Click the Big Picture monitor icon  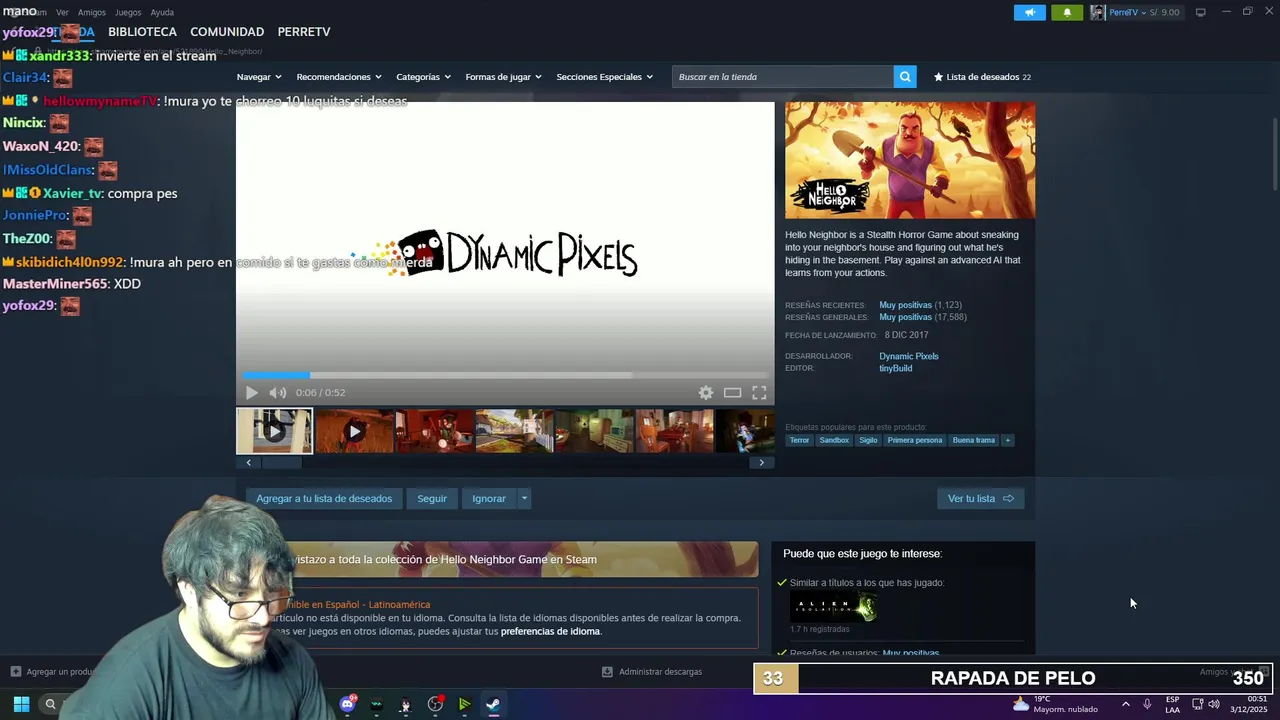click(x=1201, y=12)
